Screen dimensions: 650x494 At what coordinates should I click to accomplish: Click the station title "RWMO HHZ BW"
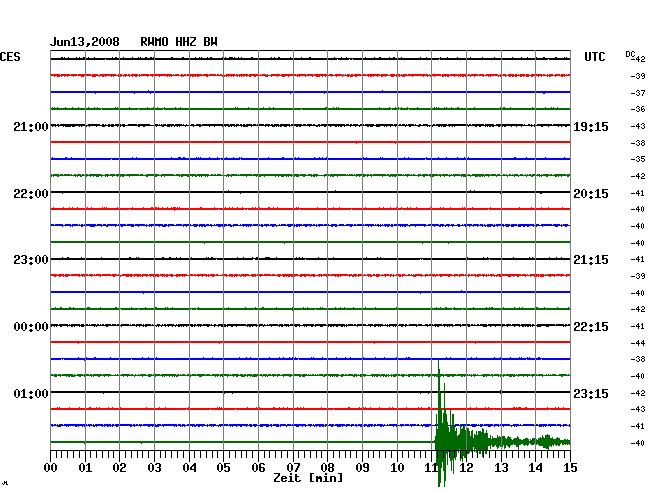coord(179,42)
